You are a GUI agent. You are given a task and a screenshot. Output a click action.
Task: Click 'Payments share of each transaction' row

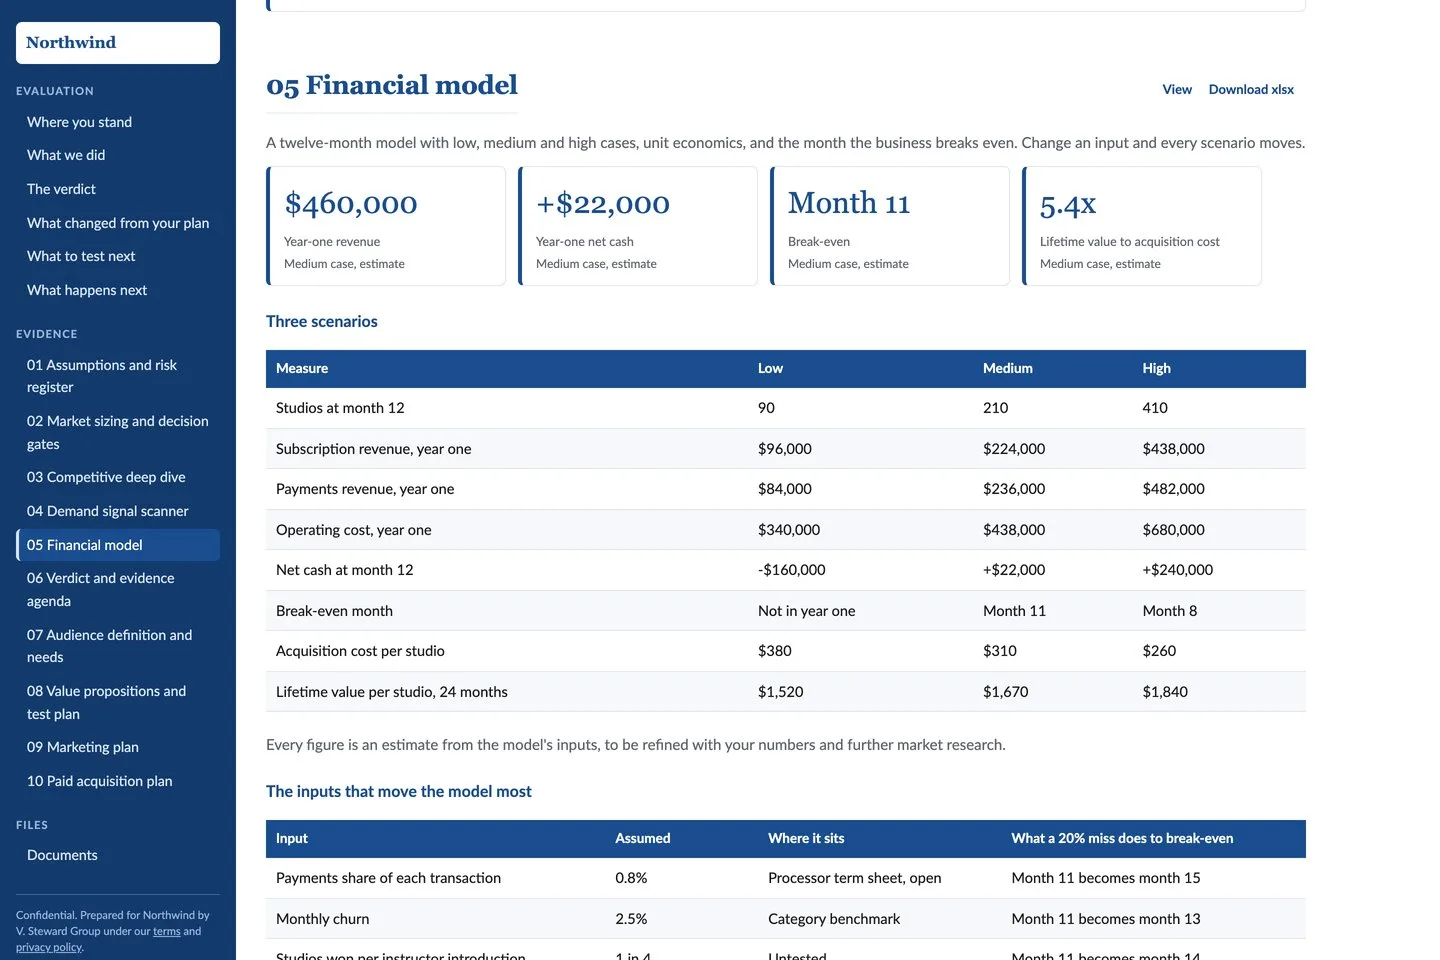coord(786,878)
